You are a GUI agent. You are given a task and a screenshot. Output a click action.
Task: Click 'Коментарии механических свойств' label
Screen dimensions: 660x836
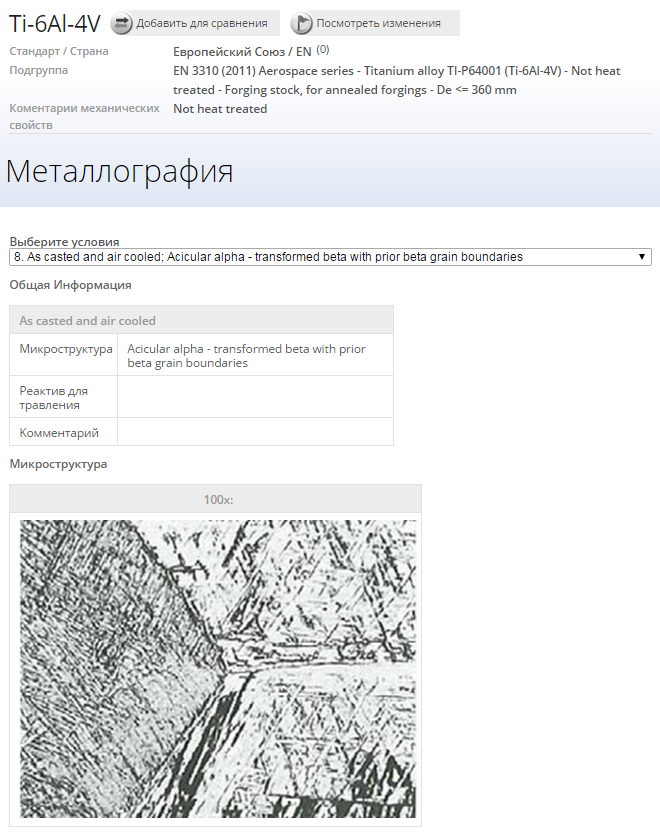(84, 116)
